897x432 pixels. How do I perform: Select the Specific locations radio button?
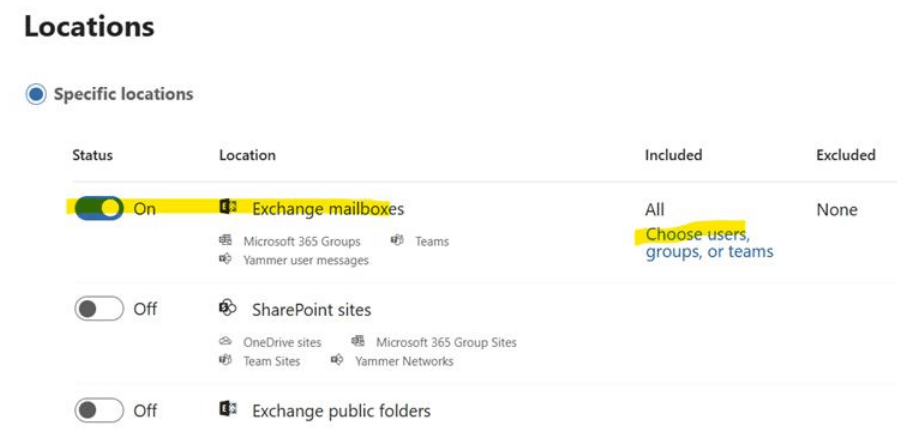36,94
